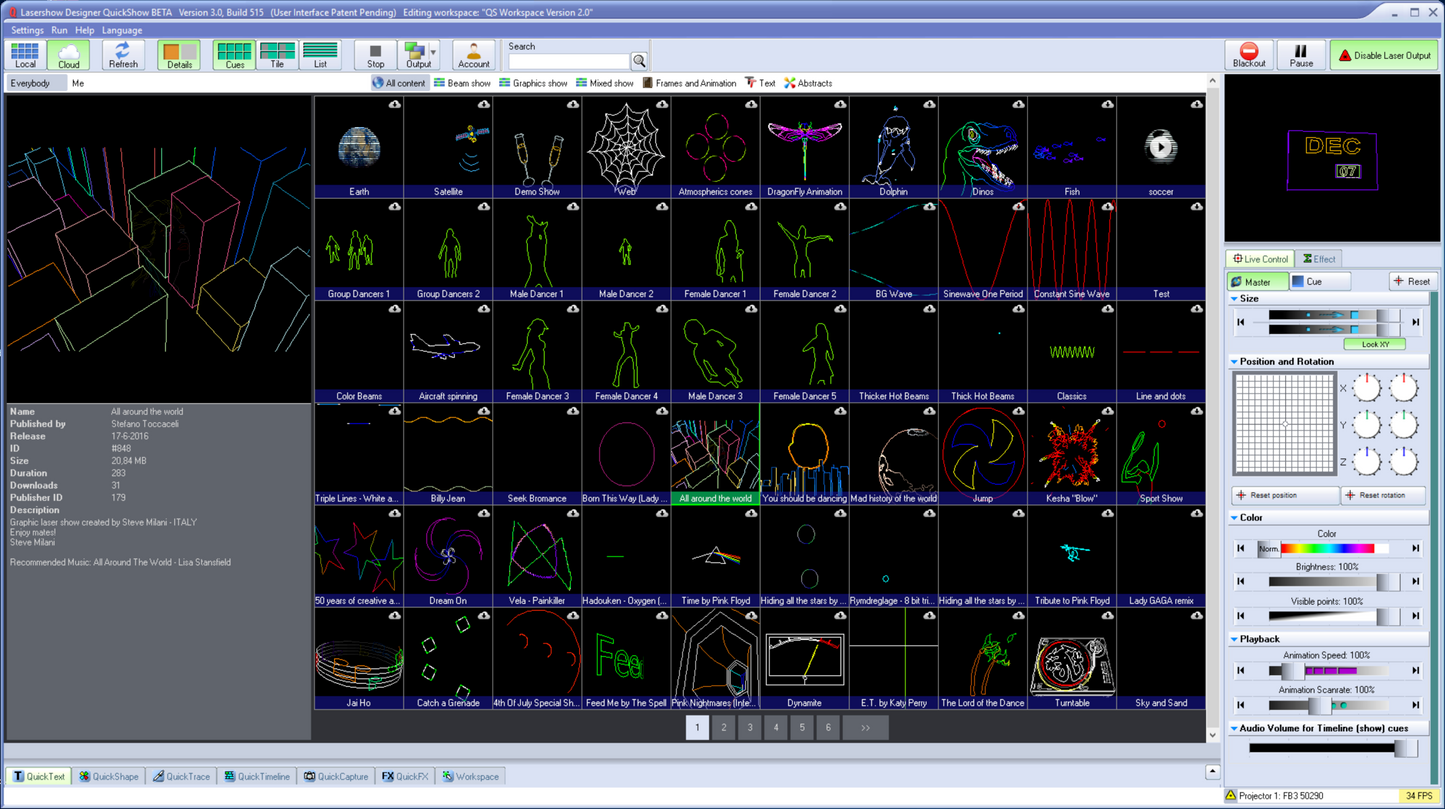Select the Dolphin cue thumbnail
1445x809 pixels.
[x=893, y=147]
